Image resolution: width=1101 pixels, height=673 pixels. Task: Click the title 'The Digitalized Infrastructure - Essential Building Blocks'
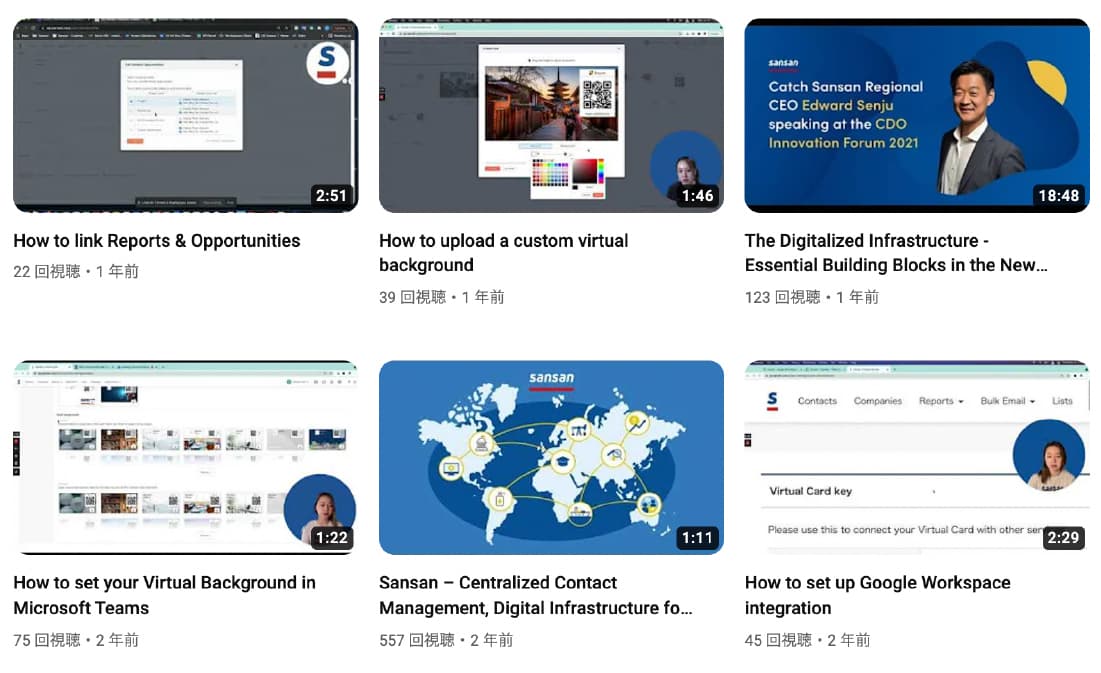[896, 253]
